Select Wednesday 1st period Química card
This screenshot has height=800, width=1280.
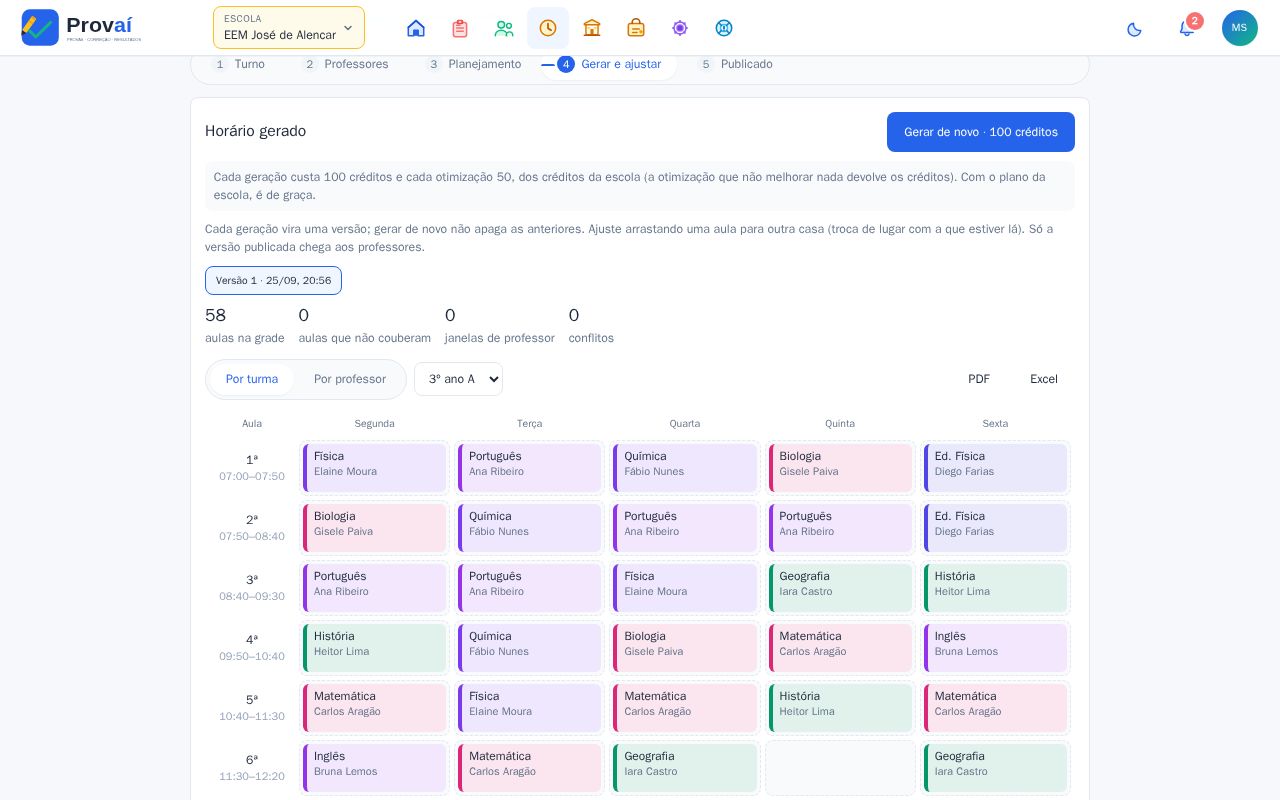pyautogui.click(x=685, y=468)
